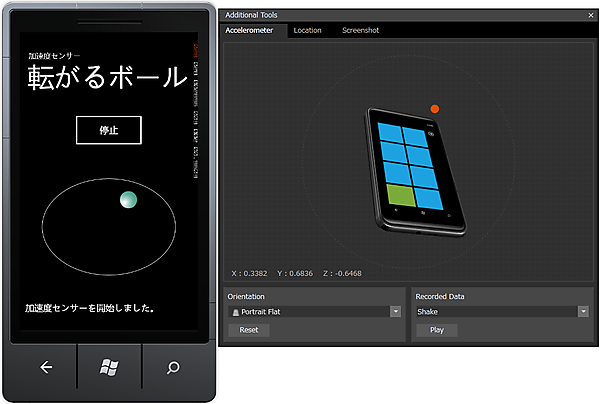Open the Shake recorded data combo box
600x404 pixels.
pos(502,311)
